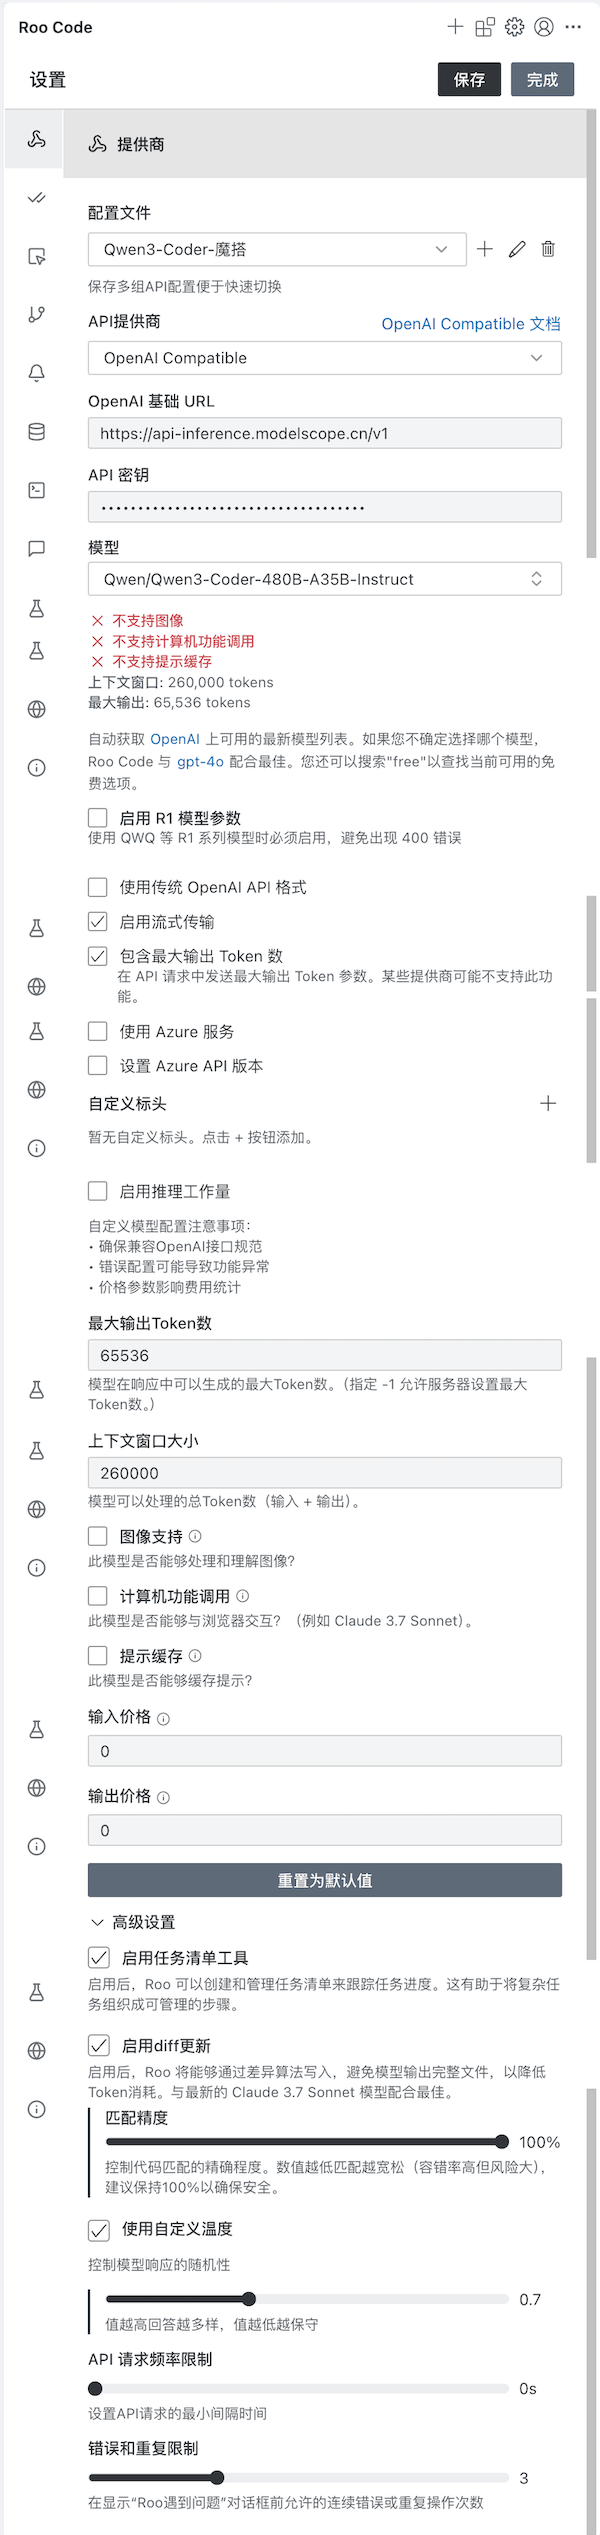
Task: Rename the configuration profile with pencil icon
Action: (x=517, y=249)
